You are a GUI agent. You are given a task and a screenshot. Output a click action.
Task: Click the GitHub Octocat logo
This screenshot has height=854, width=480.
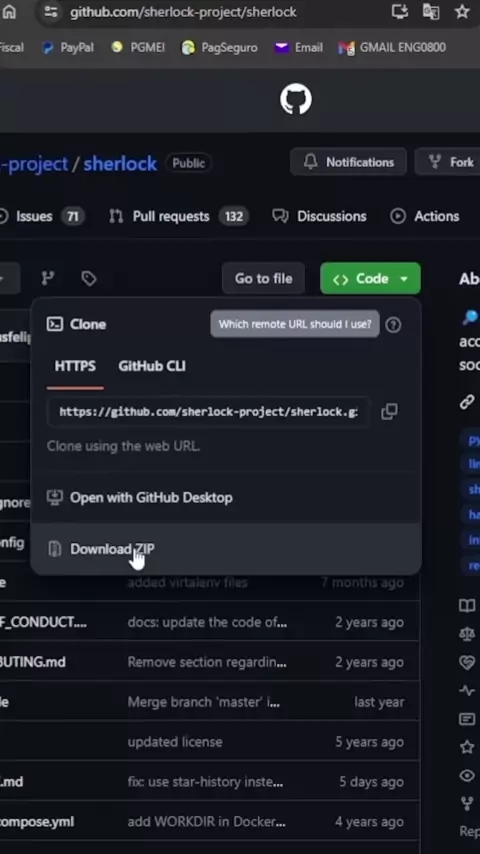pyautogui.click(x=296, y=100)
